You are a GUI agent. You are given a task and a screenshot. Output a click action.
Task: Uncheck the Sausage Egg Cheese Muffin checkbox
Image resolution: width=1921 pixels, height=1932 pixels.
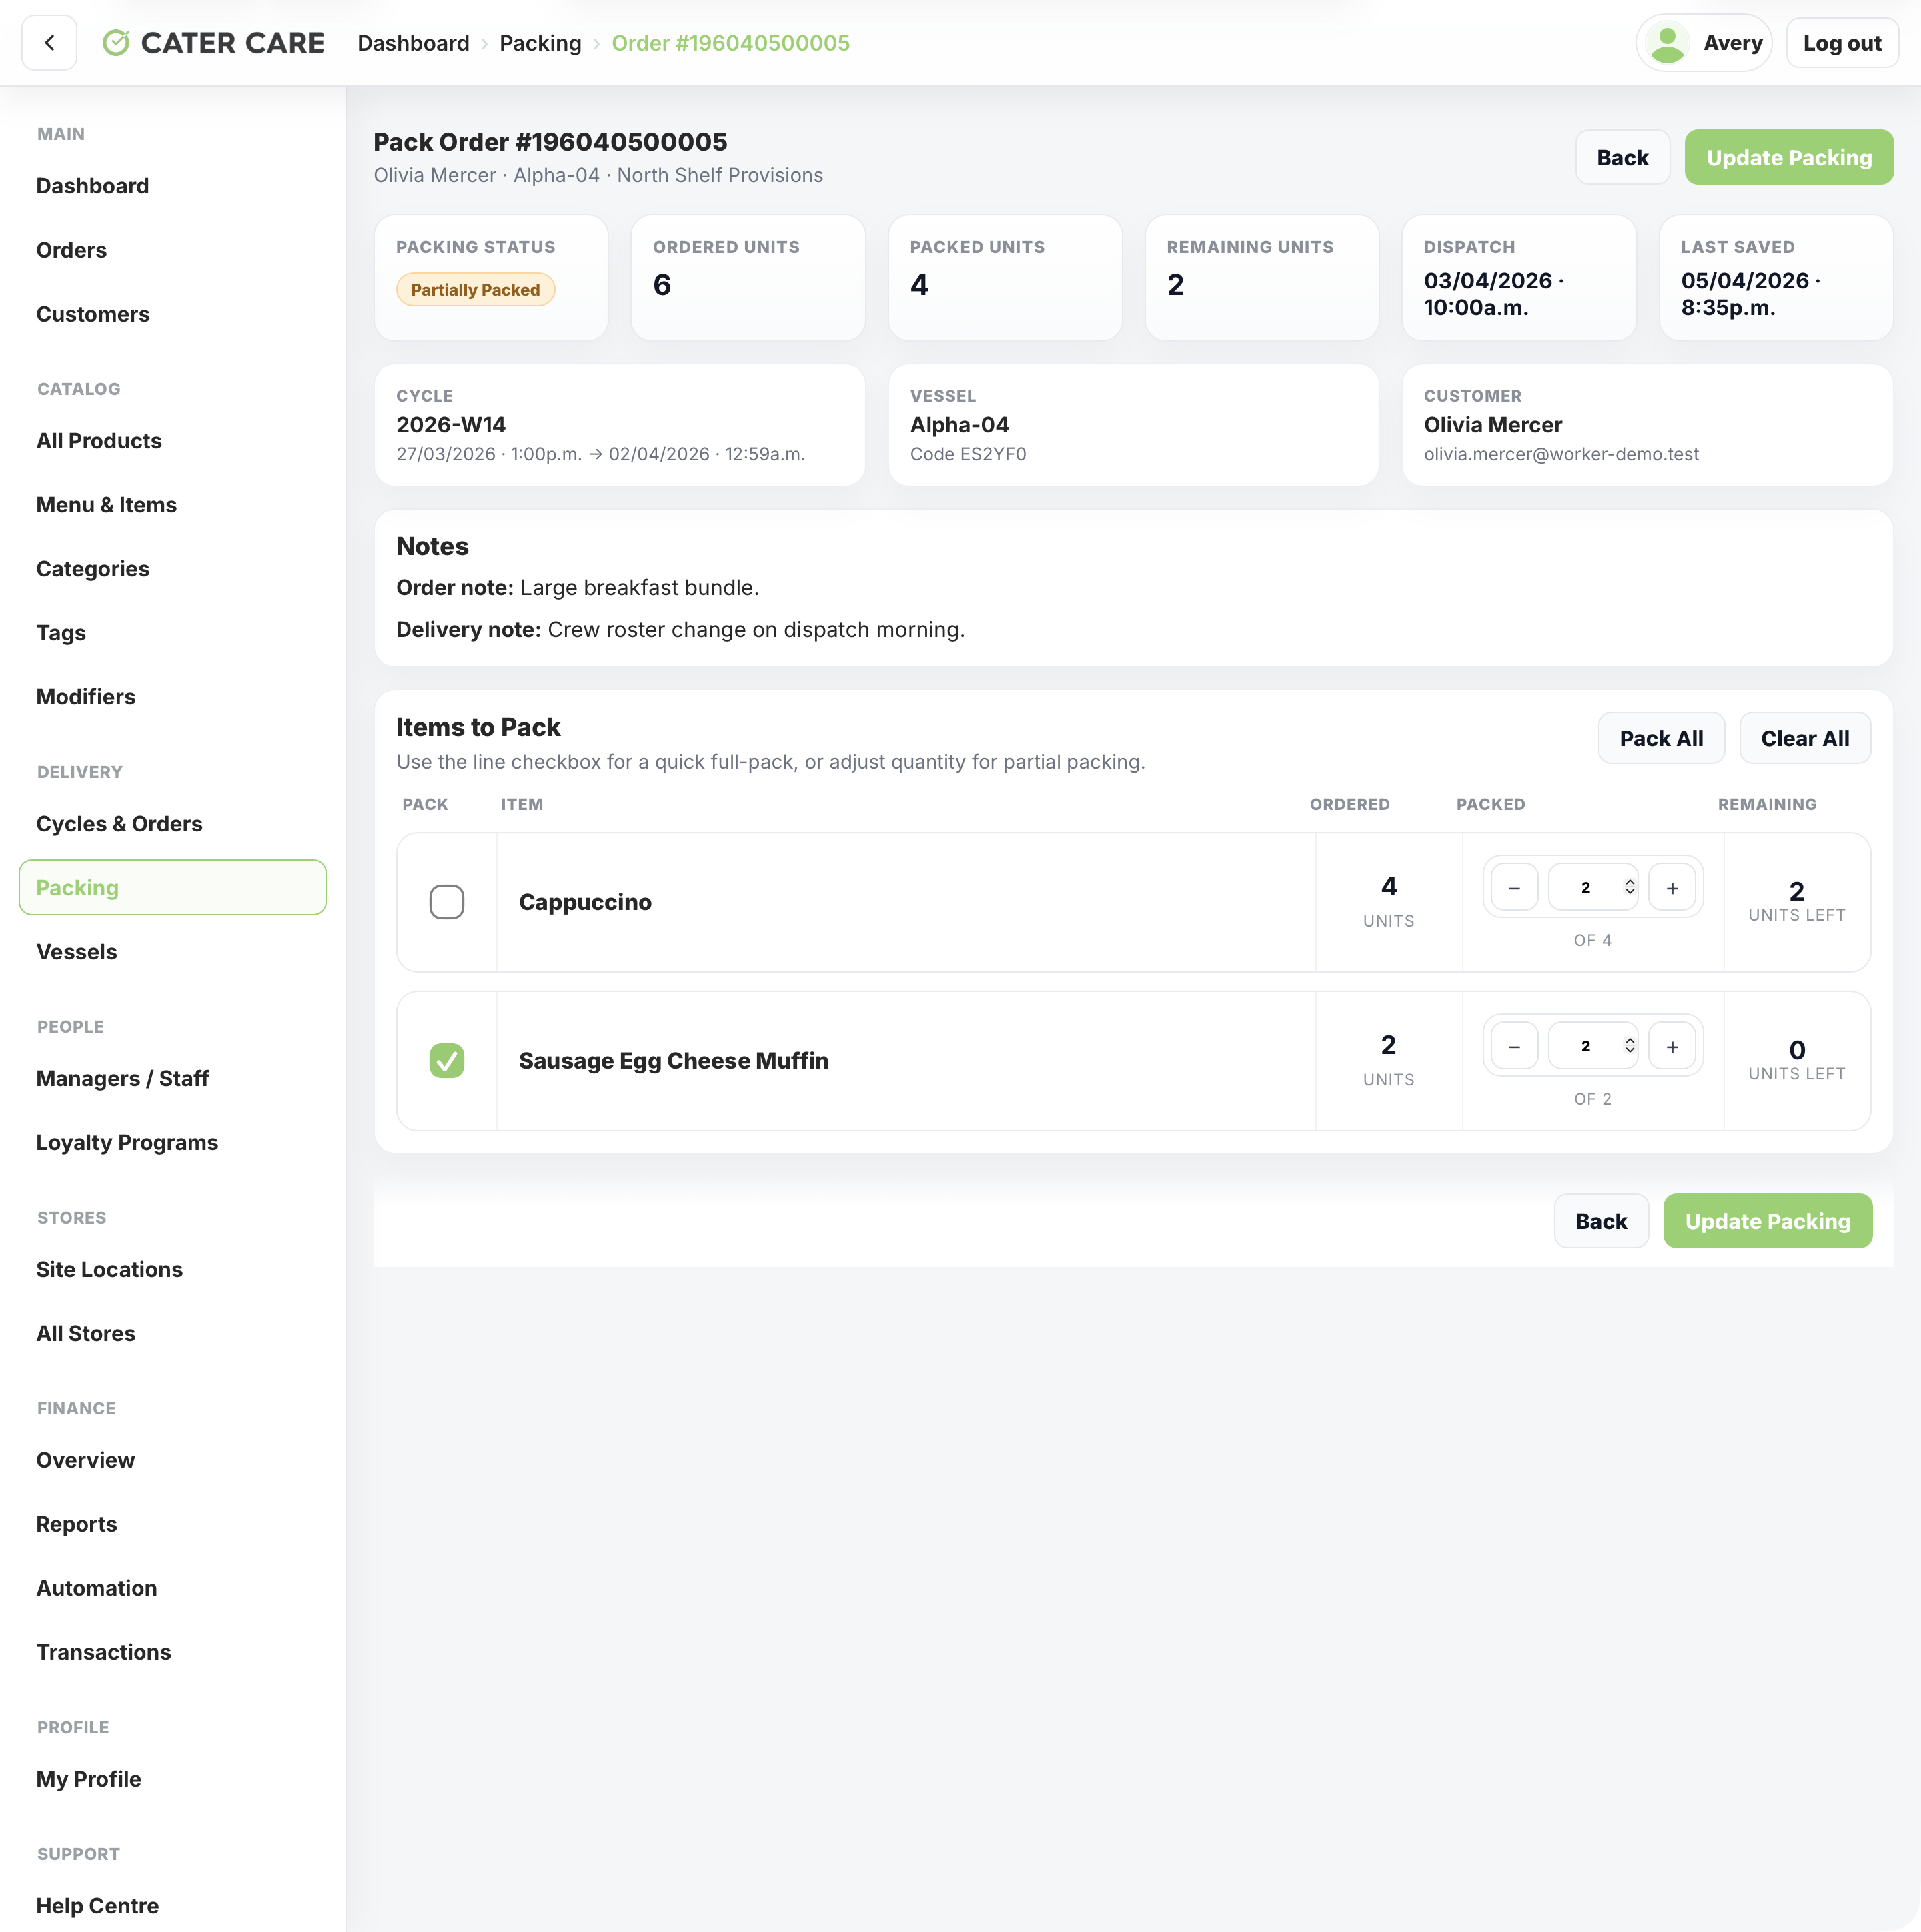pyautogui.click(x=446, y=1061)
